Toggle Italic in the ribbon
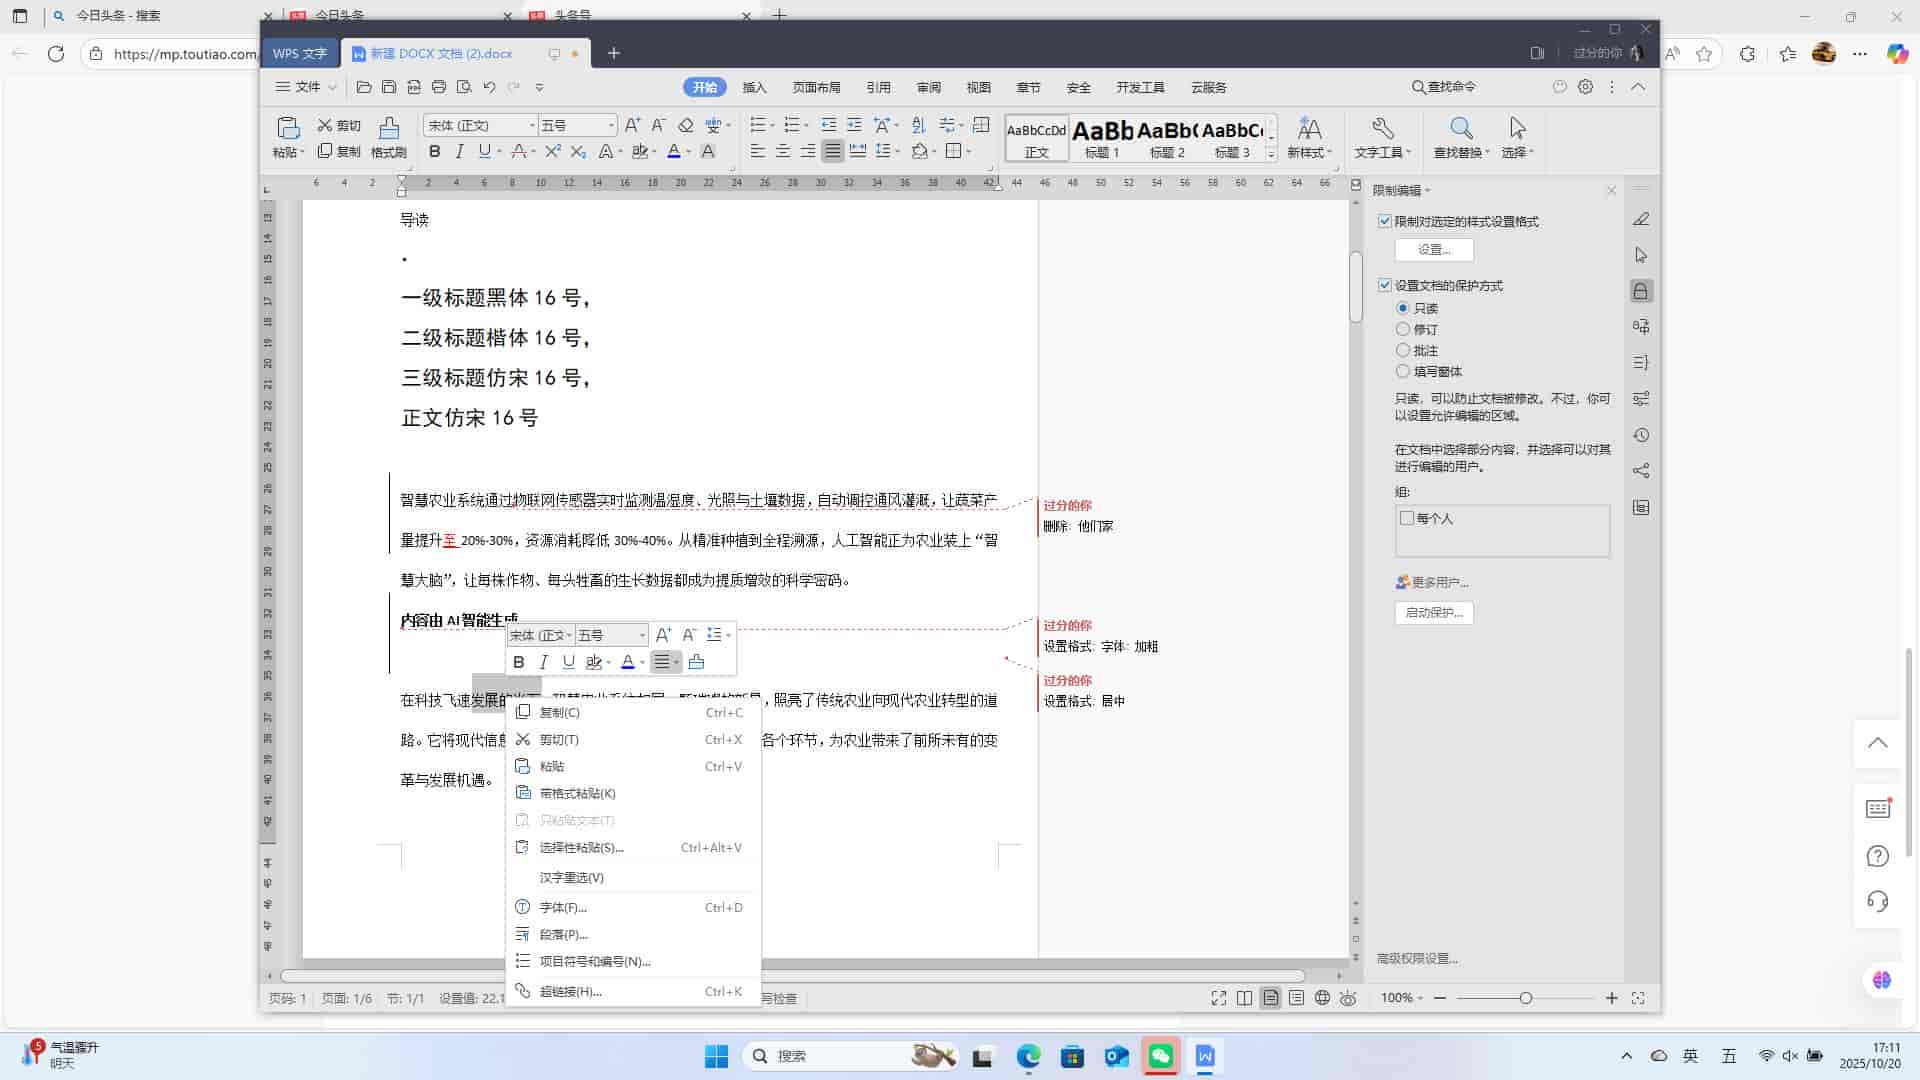The width and height of the screenshot is (1920, 1080). click(459, 152)
